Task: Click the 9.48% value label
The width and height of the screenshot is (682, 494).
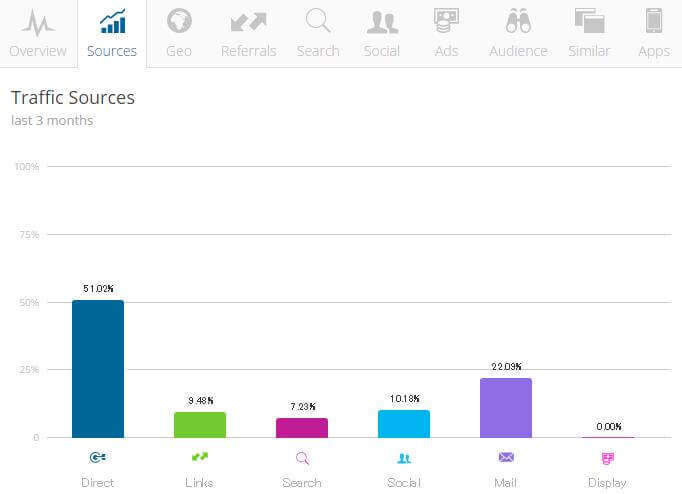Action: point(201,400)
